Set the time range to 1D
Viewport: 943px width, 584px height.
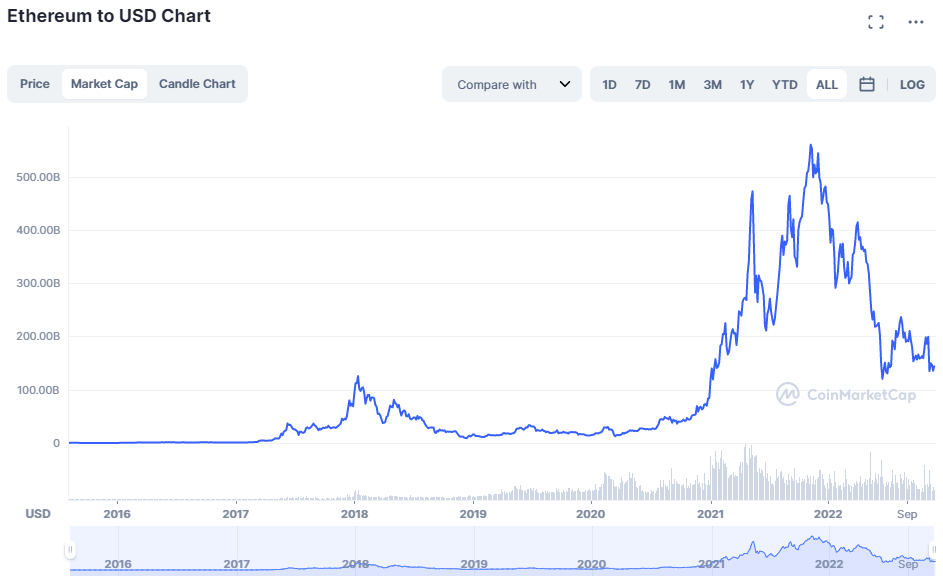point(609,85)
